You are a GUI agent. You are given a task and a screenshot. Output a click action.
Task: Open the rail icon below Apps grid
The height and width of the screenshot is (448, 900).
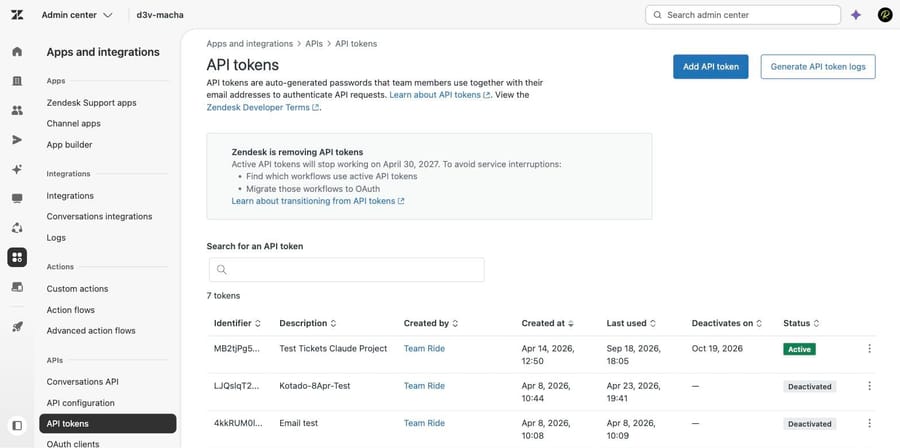17,287
